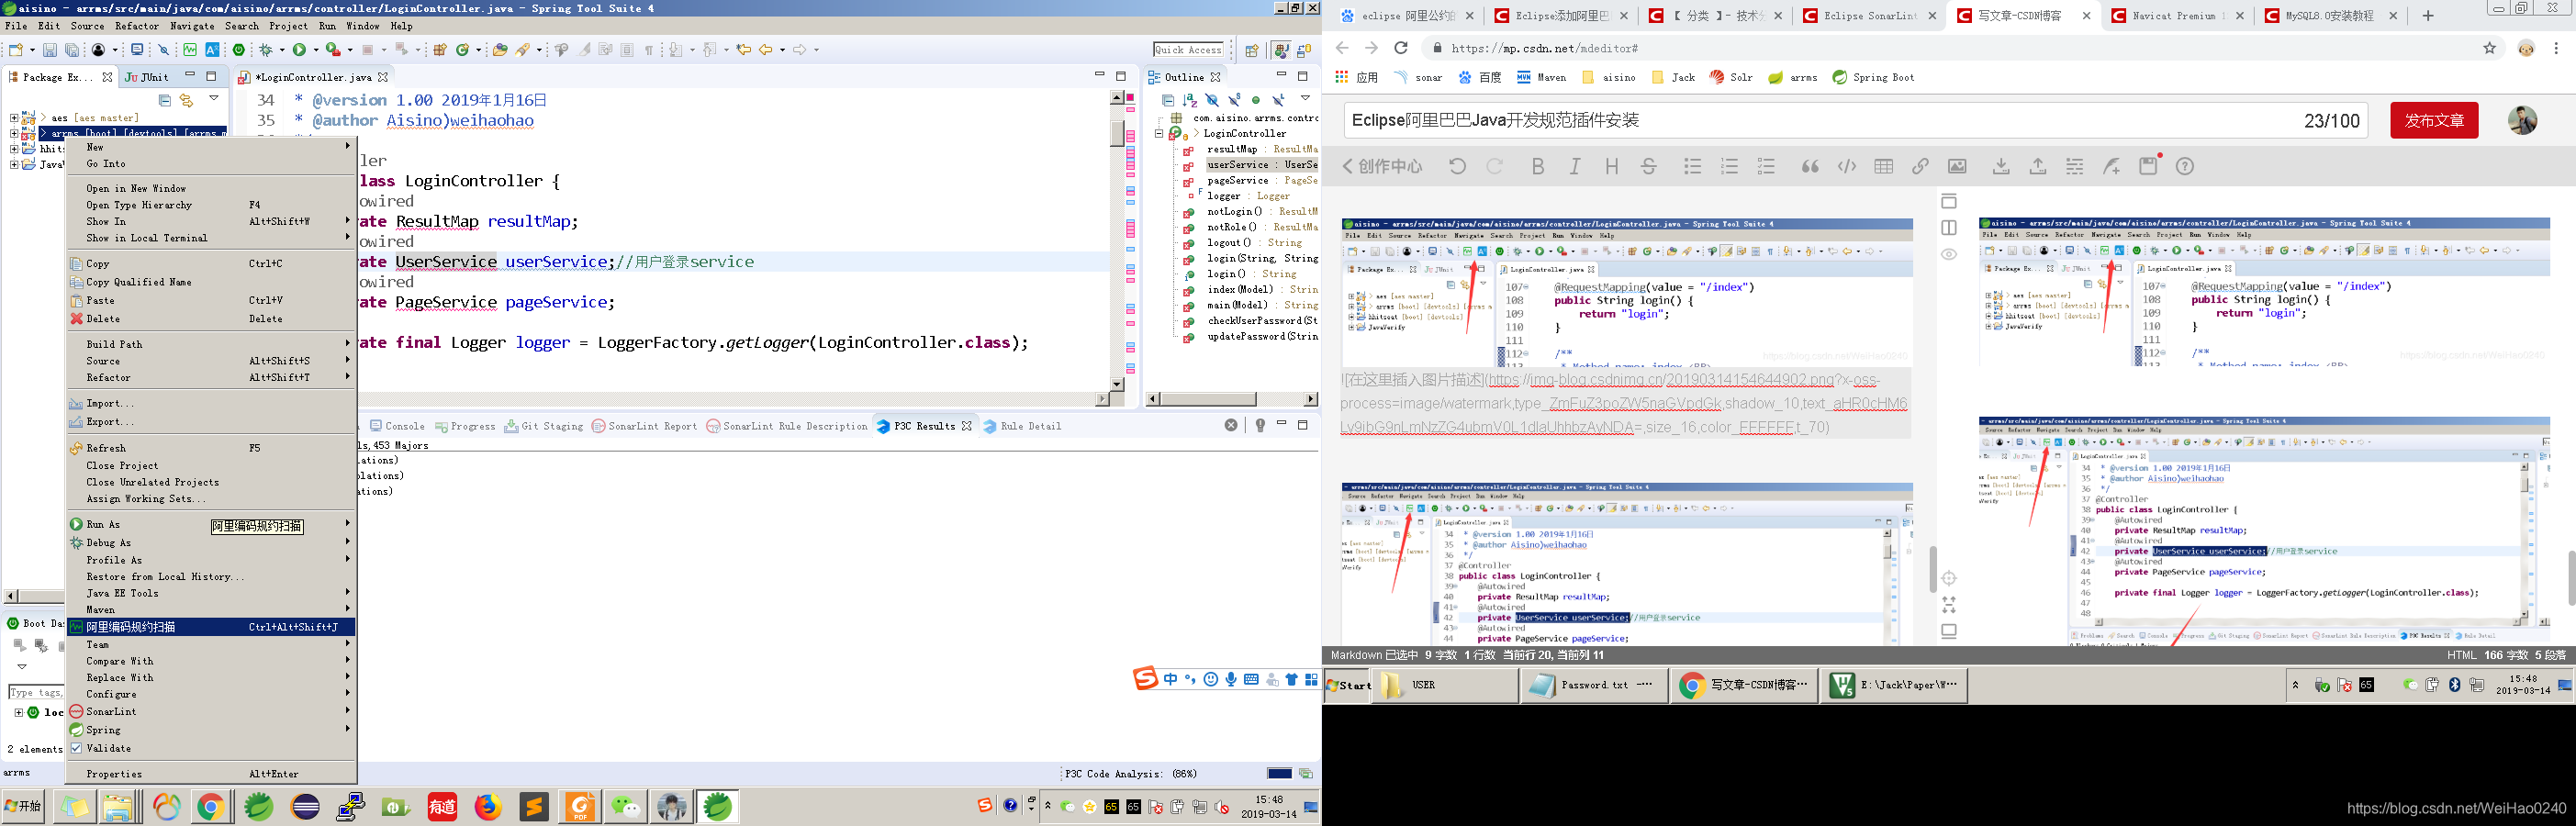Click the Sort alphabetically icon in Outline
Viewport: 2576px width, 826px height.
tap(1190, 100)
